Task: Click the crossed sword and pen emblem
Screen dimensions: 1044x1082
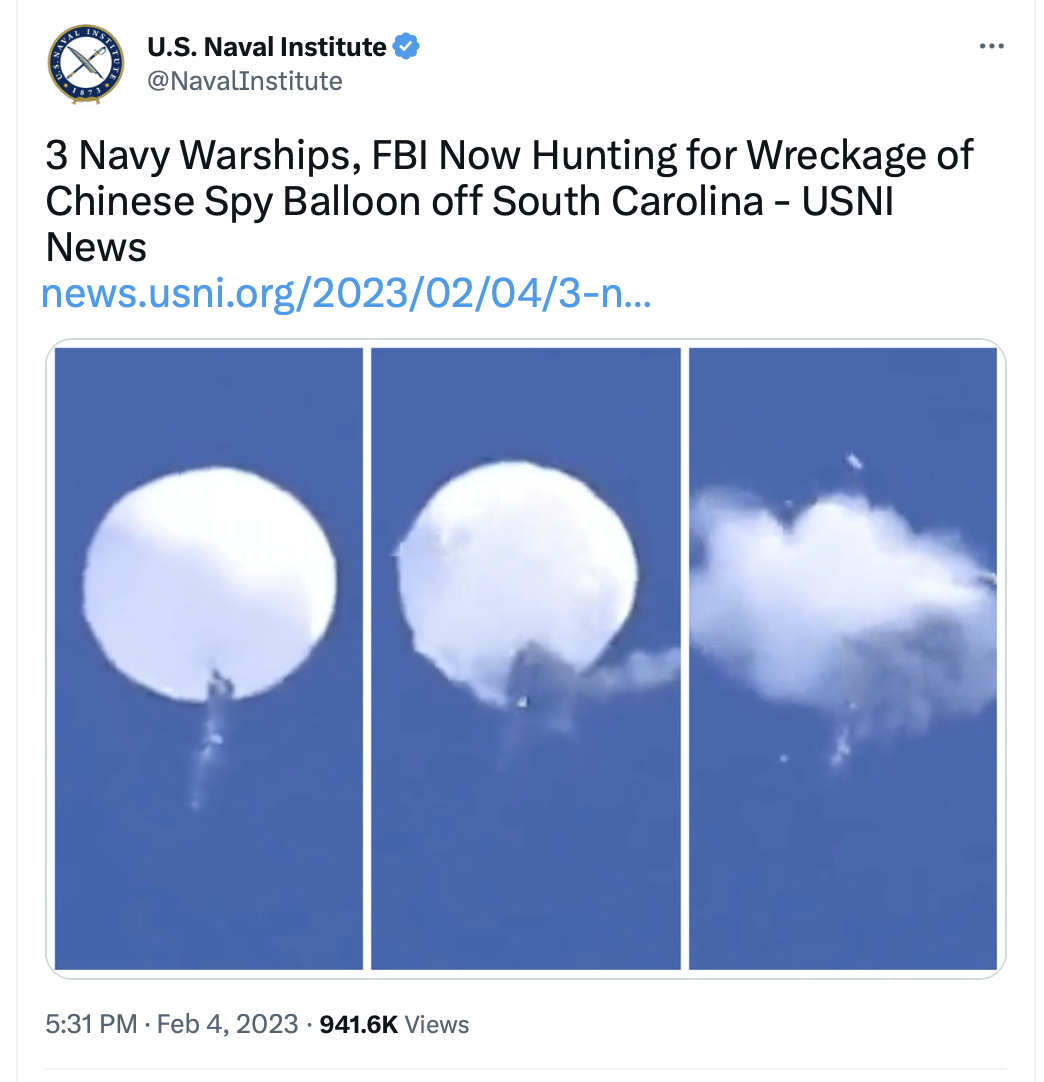Action: 86,63
